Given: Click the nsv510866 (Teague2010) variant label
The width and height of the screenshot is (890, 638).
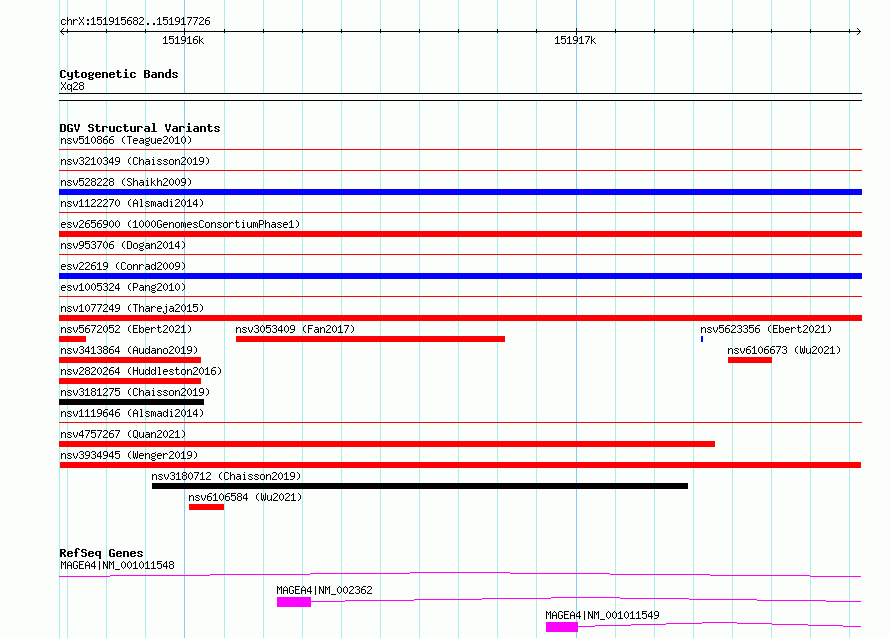Looking at the screenshot, I should point(126,140).
